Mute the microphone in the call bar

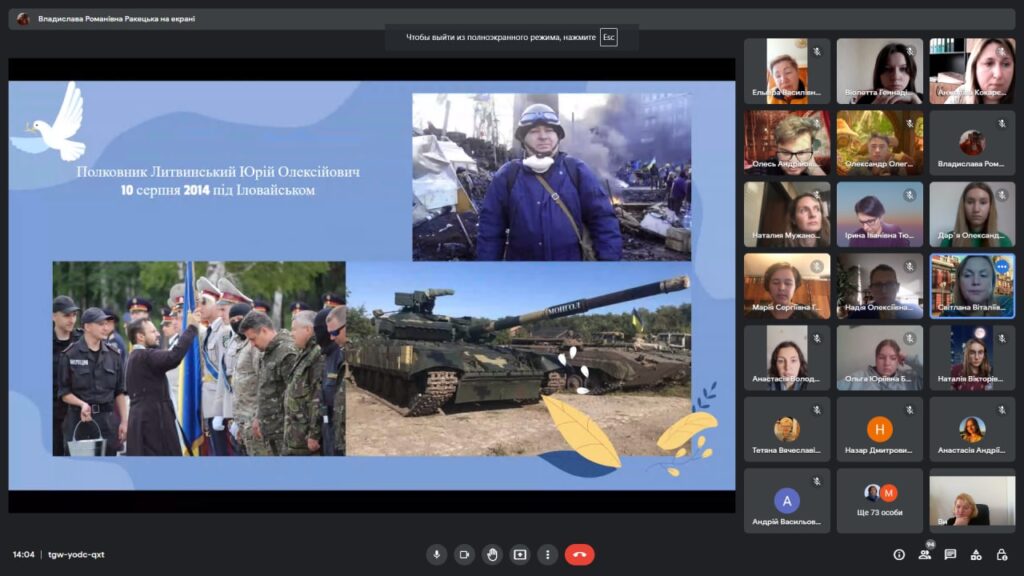point(436,554)
